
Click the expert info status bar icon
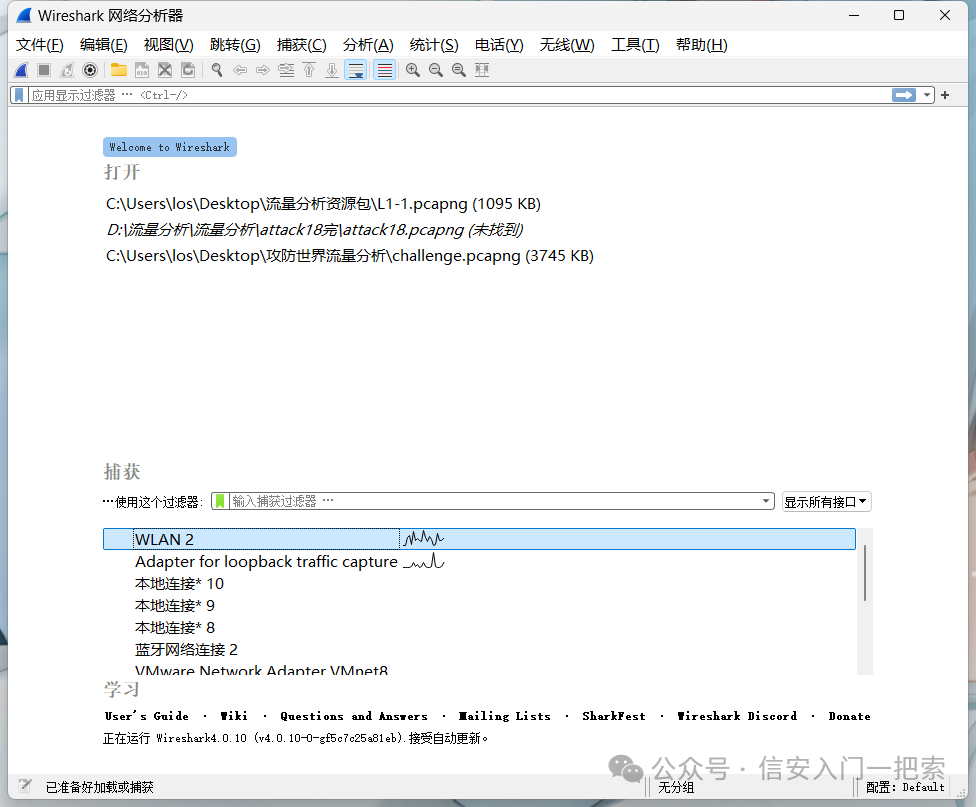tap(25, 786)
